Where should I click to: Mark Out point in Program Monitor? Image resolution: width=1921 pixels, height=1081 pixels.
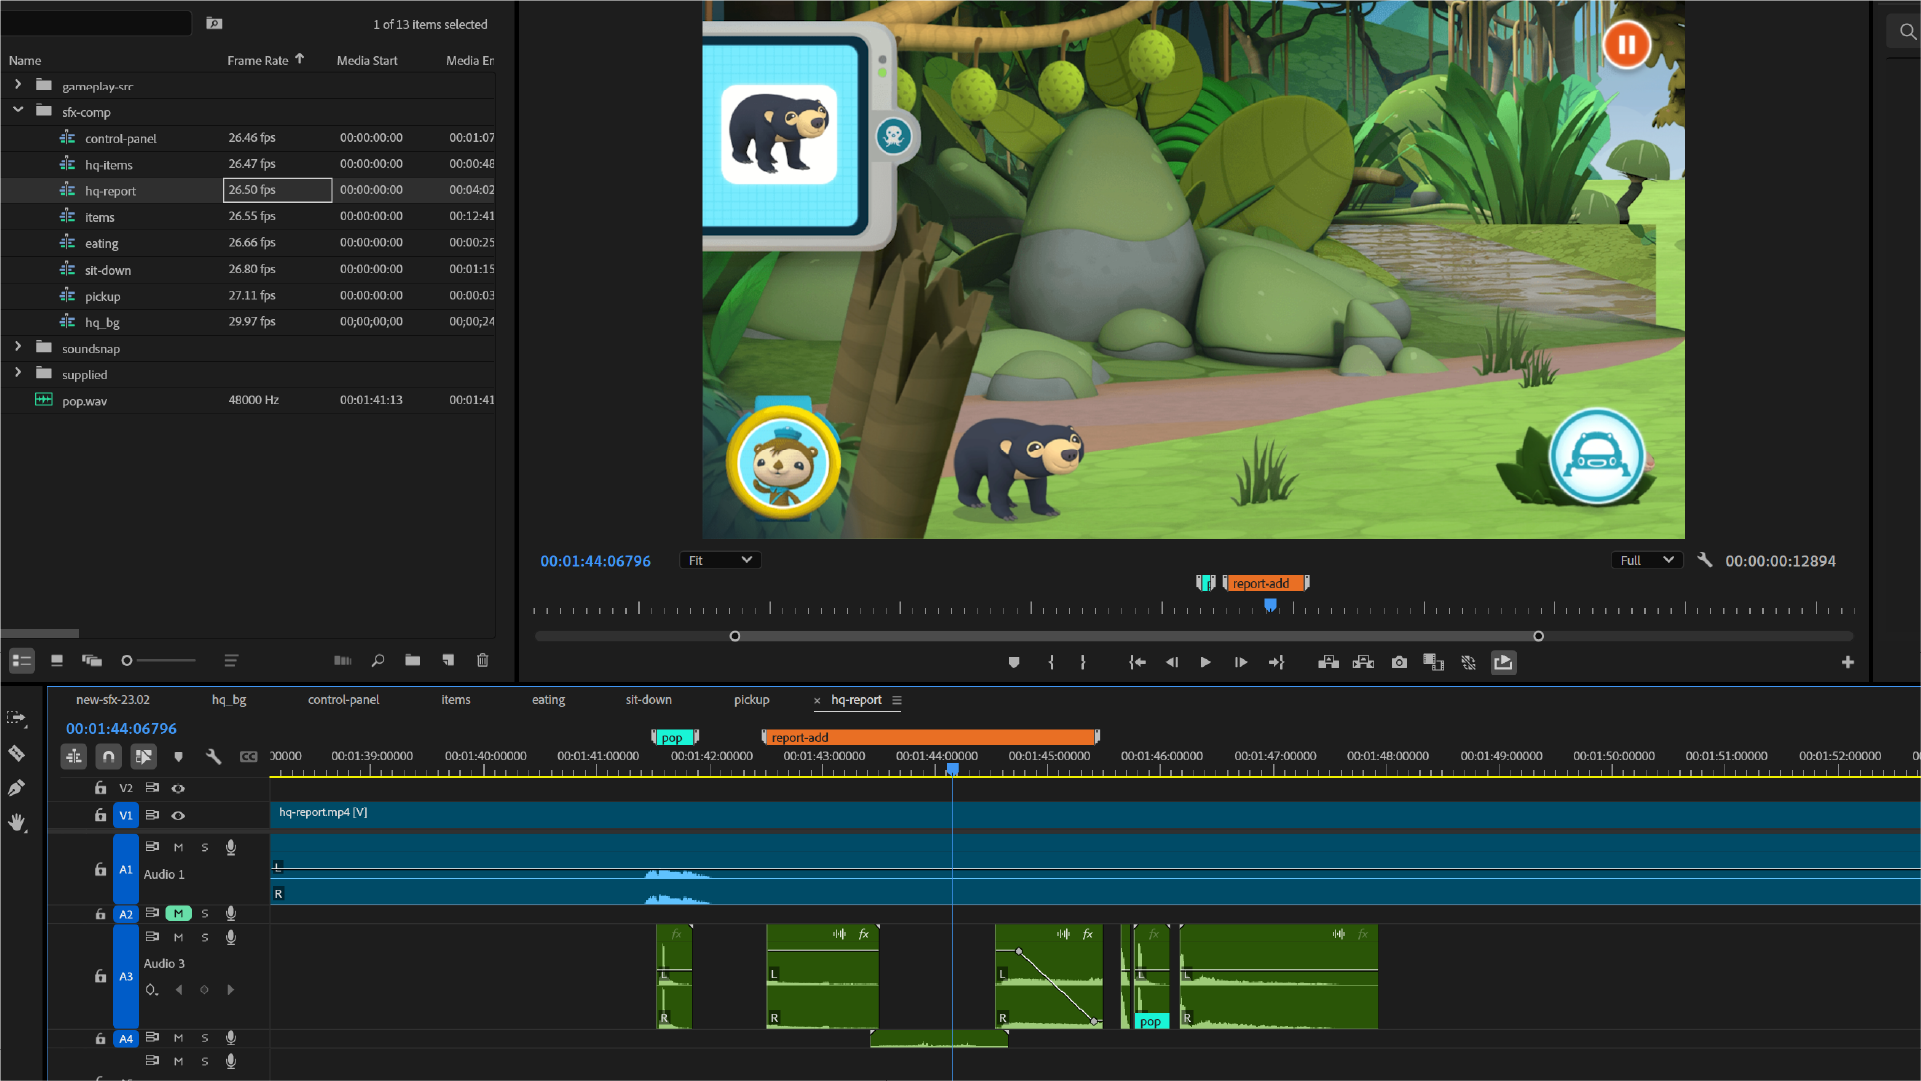[x=1083, y=663]
